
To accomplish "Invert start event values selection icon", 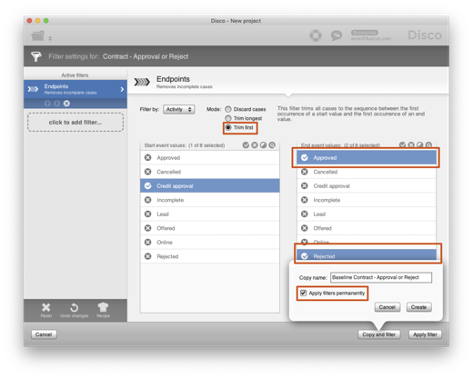I will click(x=263, y=145).
